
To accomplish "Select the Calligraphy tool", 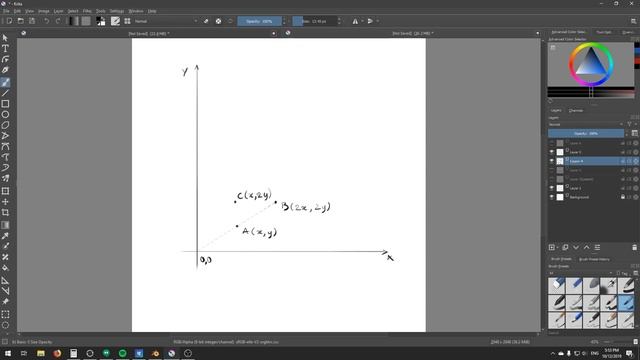I will tap(5, 70).
